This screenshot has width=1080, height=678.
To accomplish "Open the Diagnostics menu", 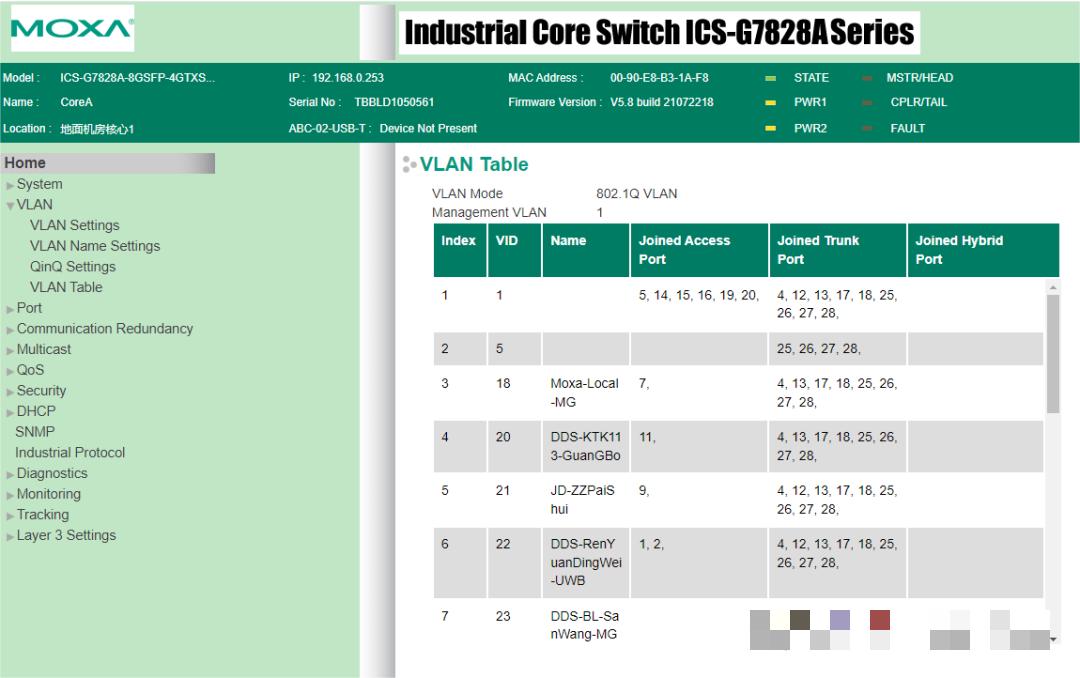I will (x=52, y=473).
